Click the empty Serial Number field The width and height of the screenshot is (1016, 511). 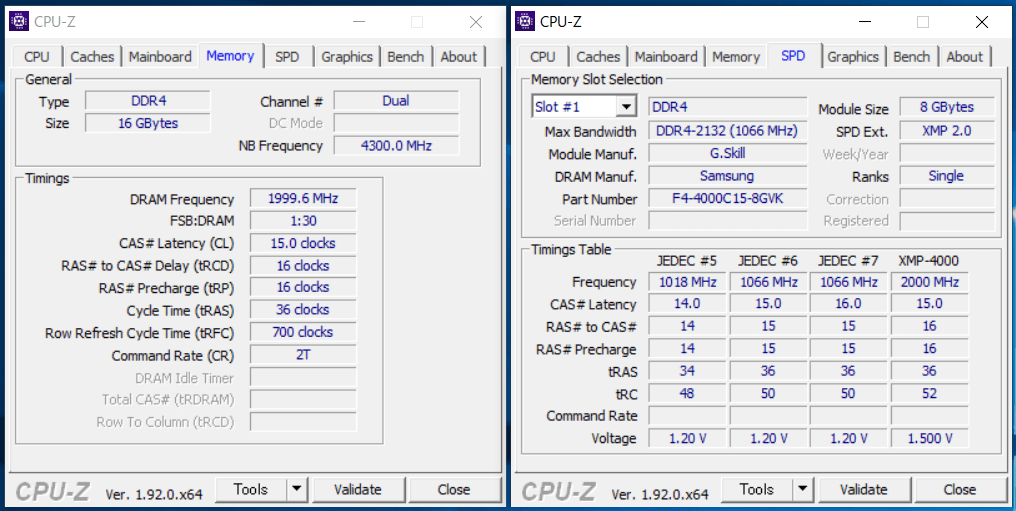pyautogui.click(x=728, y=220)
